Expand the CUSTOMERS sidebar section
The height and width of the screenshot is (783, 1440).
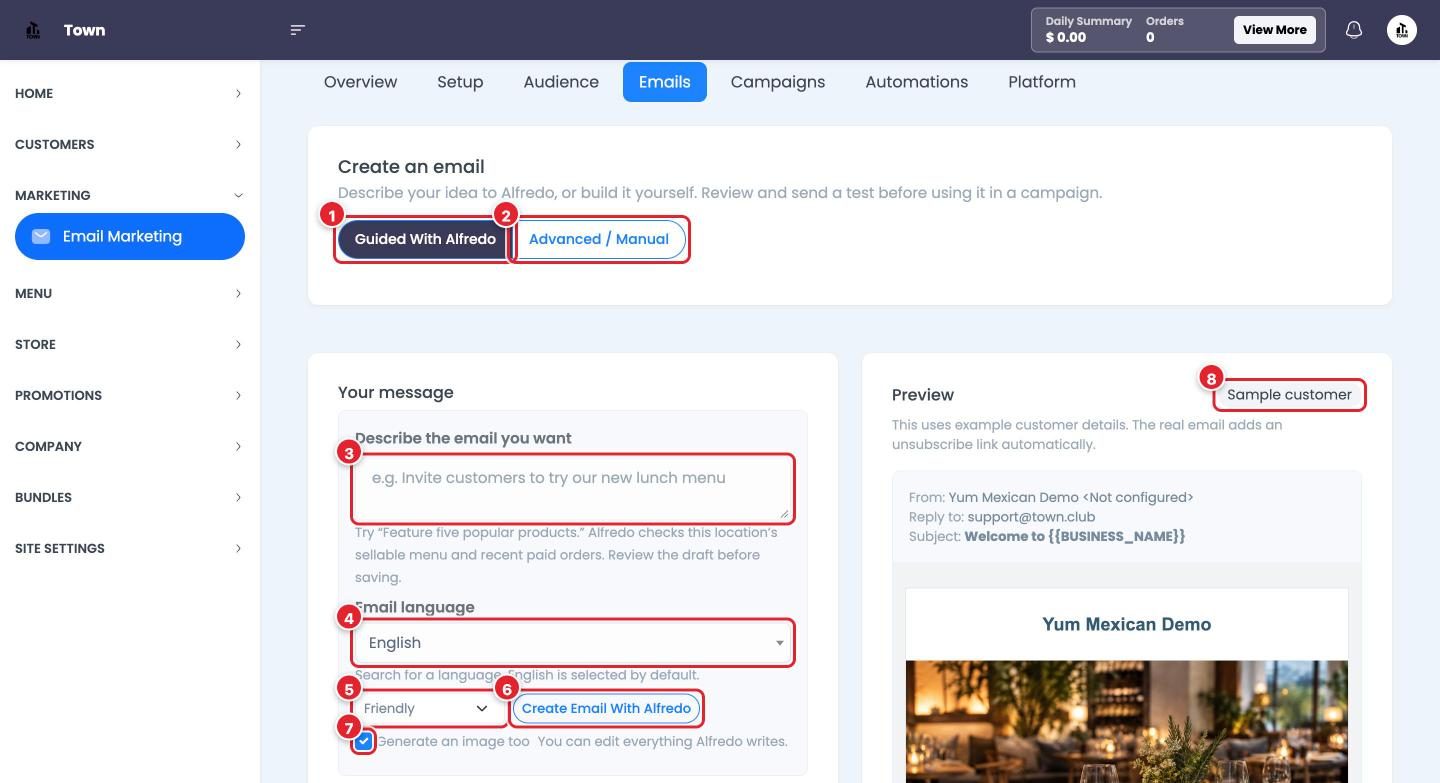click(x=130, y=144)
